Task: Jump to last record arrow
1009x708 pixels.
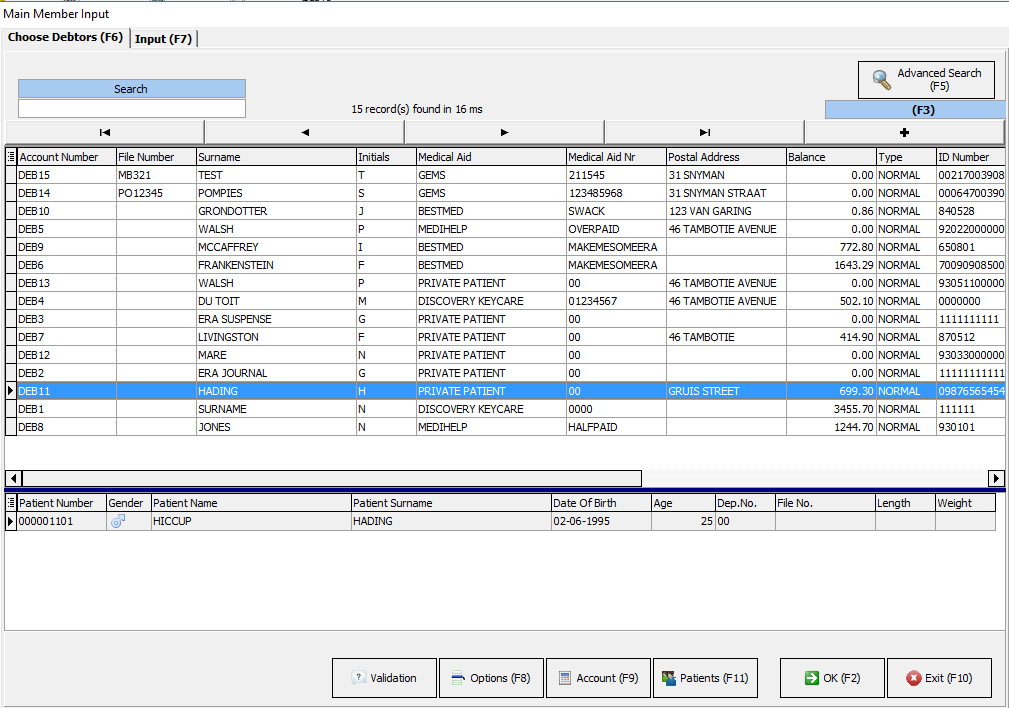Action: [704, 132]
